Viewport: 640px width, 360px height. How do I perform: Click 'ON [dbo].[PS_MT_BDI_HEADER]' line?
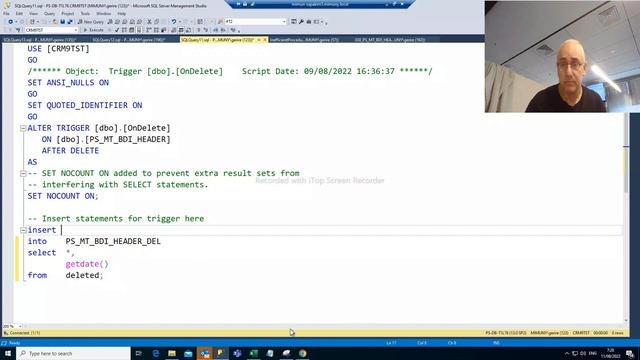click(x=106, y=139)
